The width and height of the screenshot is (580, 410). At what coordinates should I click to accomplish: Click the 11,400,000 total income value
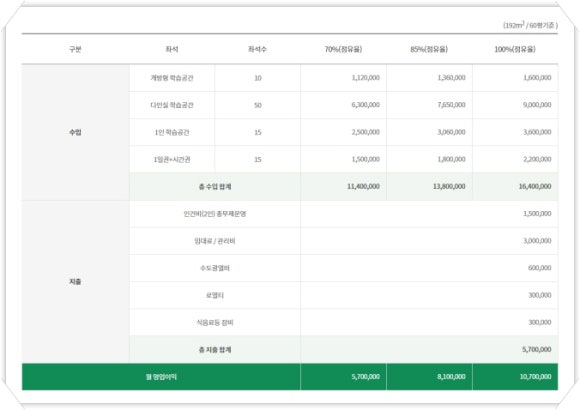pos(363,186)
